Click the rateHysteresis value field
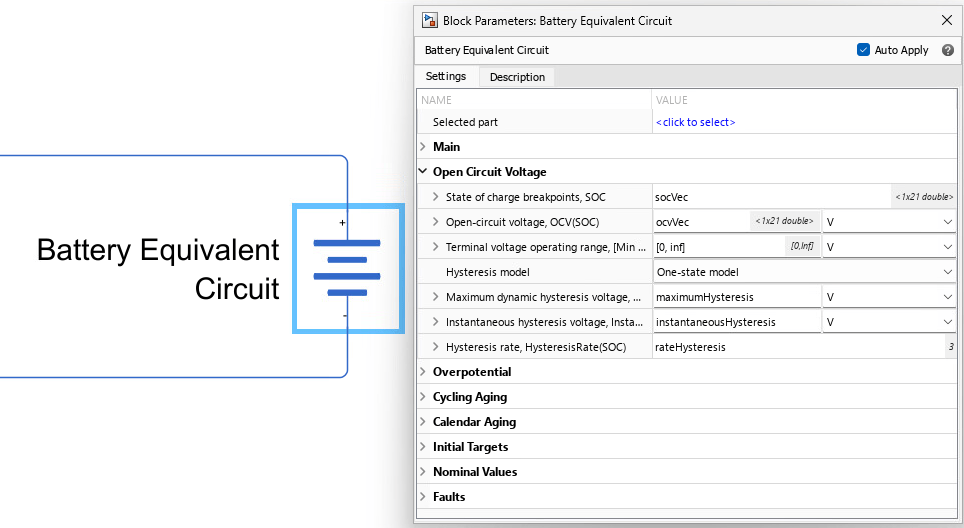The height and width of the screenshot is (528, 964). (x=799, y=347)
